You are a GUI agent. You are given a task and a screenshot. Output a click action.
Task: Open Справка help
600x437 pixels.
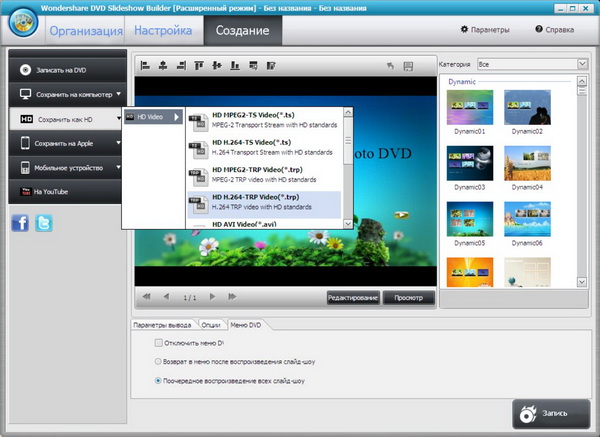[556, 30]
